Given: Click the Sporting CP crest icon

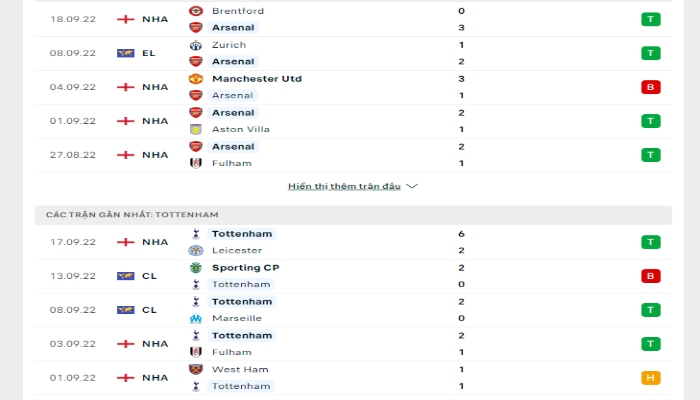Looking at the screenshot, I should tap(196, 268).
